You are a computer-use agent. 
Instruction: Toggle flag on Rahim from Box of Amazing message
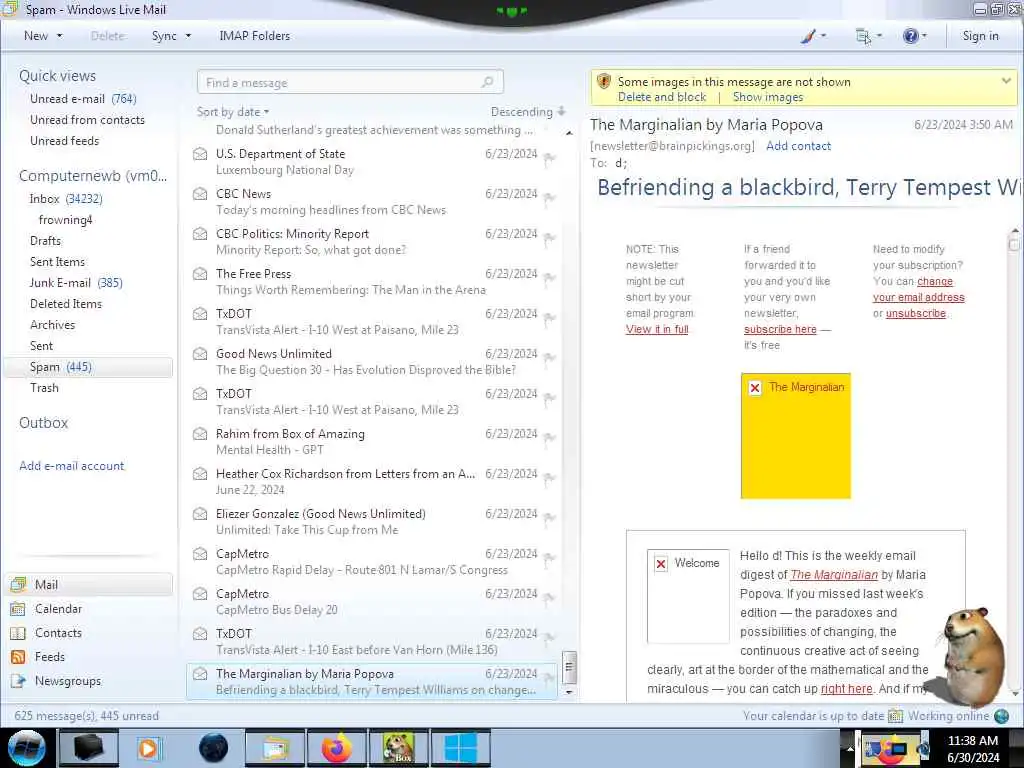click(549, 438)
